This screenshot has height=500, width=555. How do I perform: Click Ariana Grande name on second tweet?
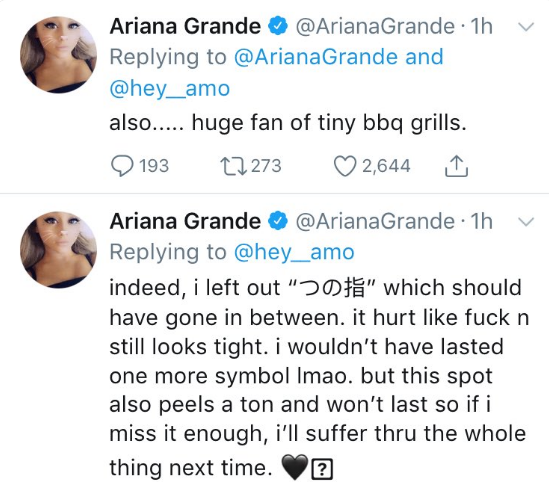tap(185, 222)
